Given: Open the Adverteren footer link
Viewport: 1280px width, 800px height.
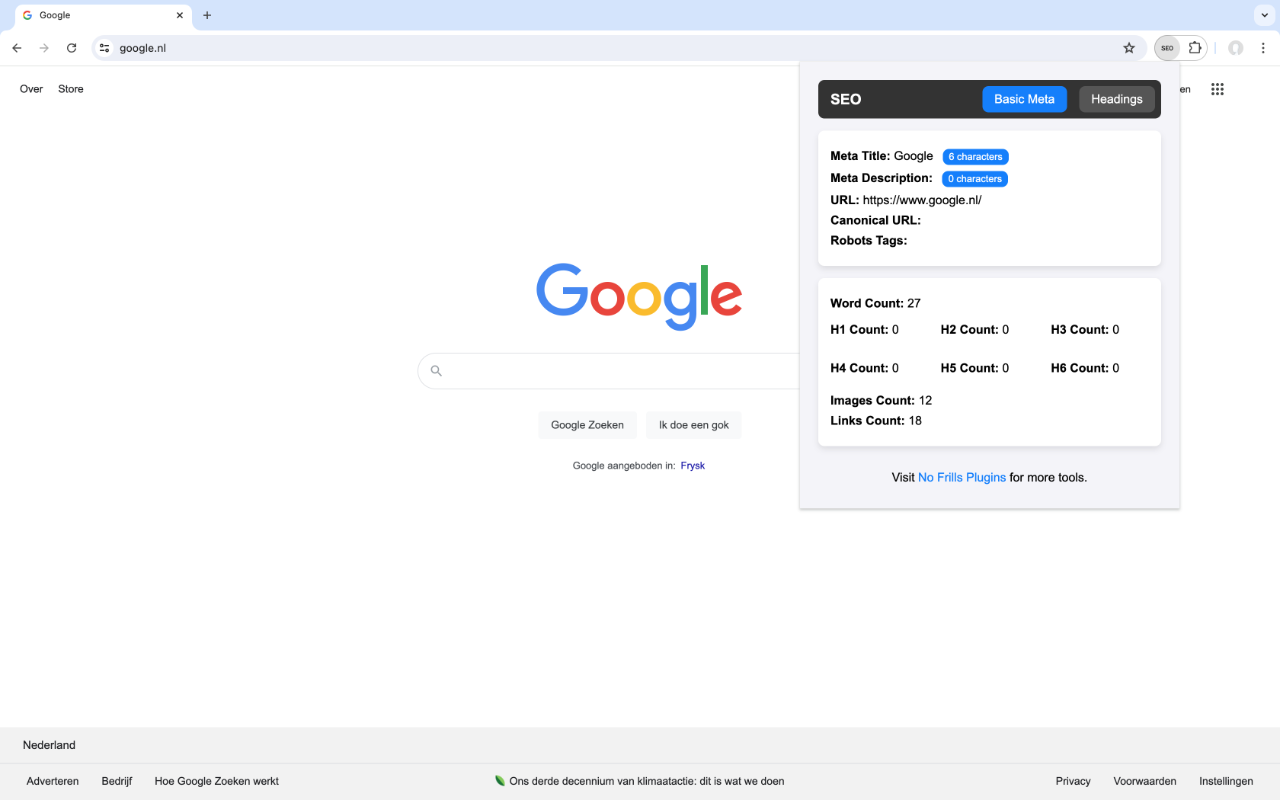Looking at the screenshot, I should click(53, 781).
